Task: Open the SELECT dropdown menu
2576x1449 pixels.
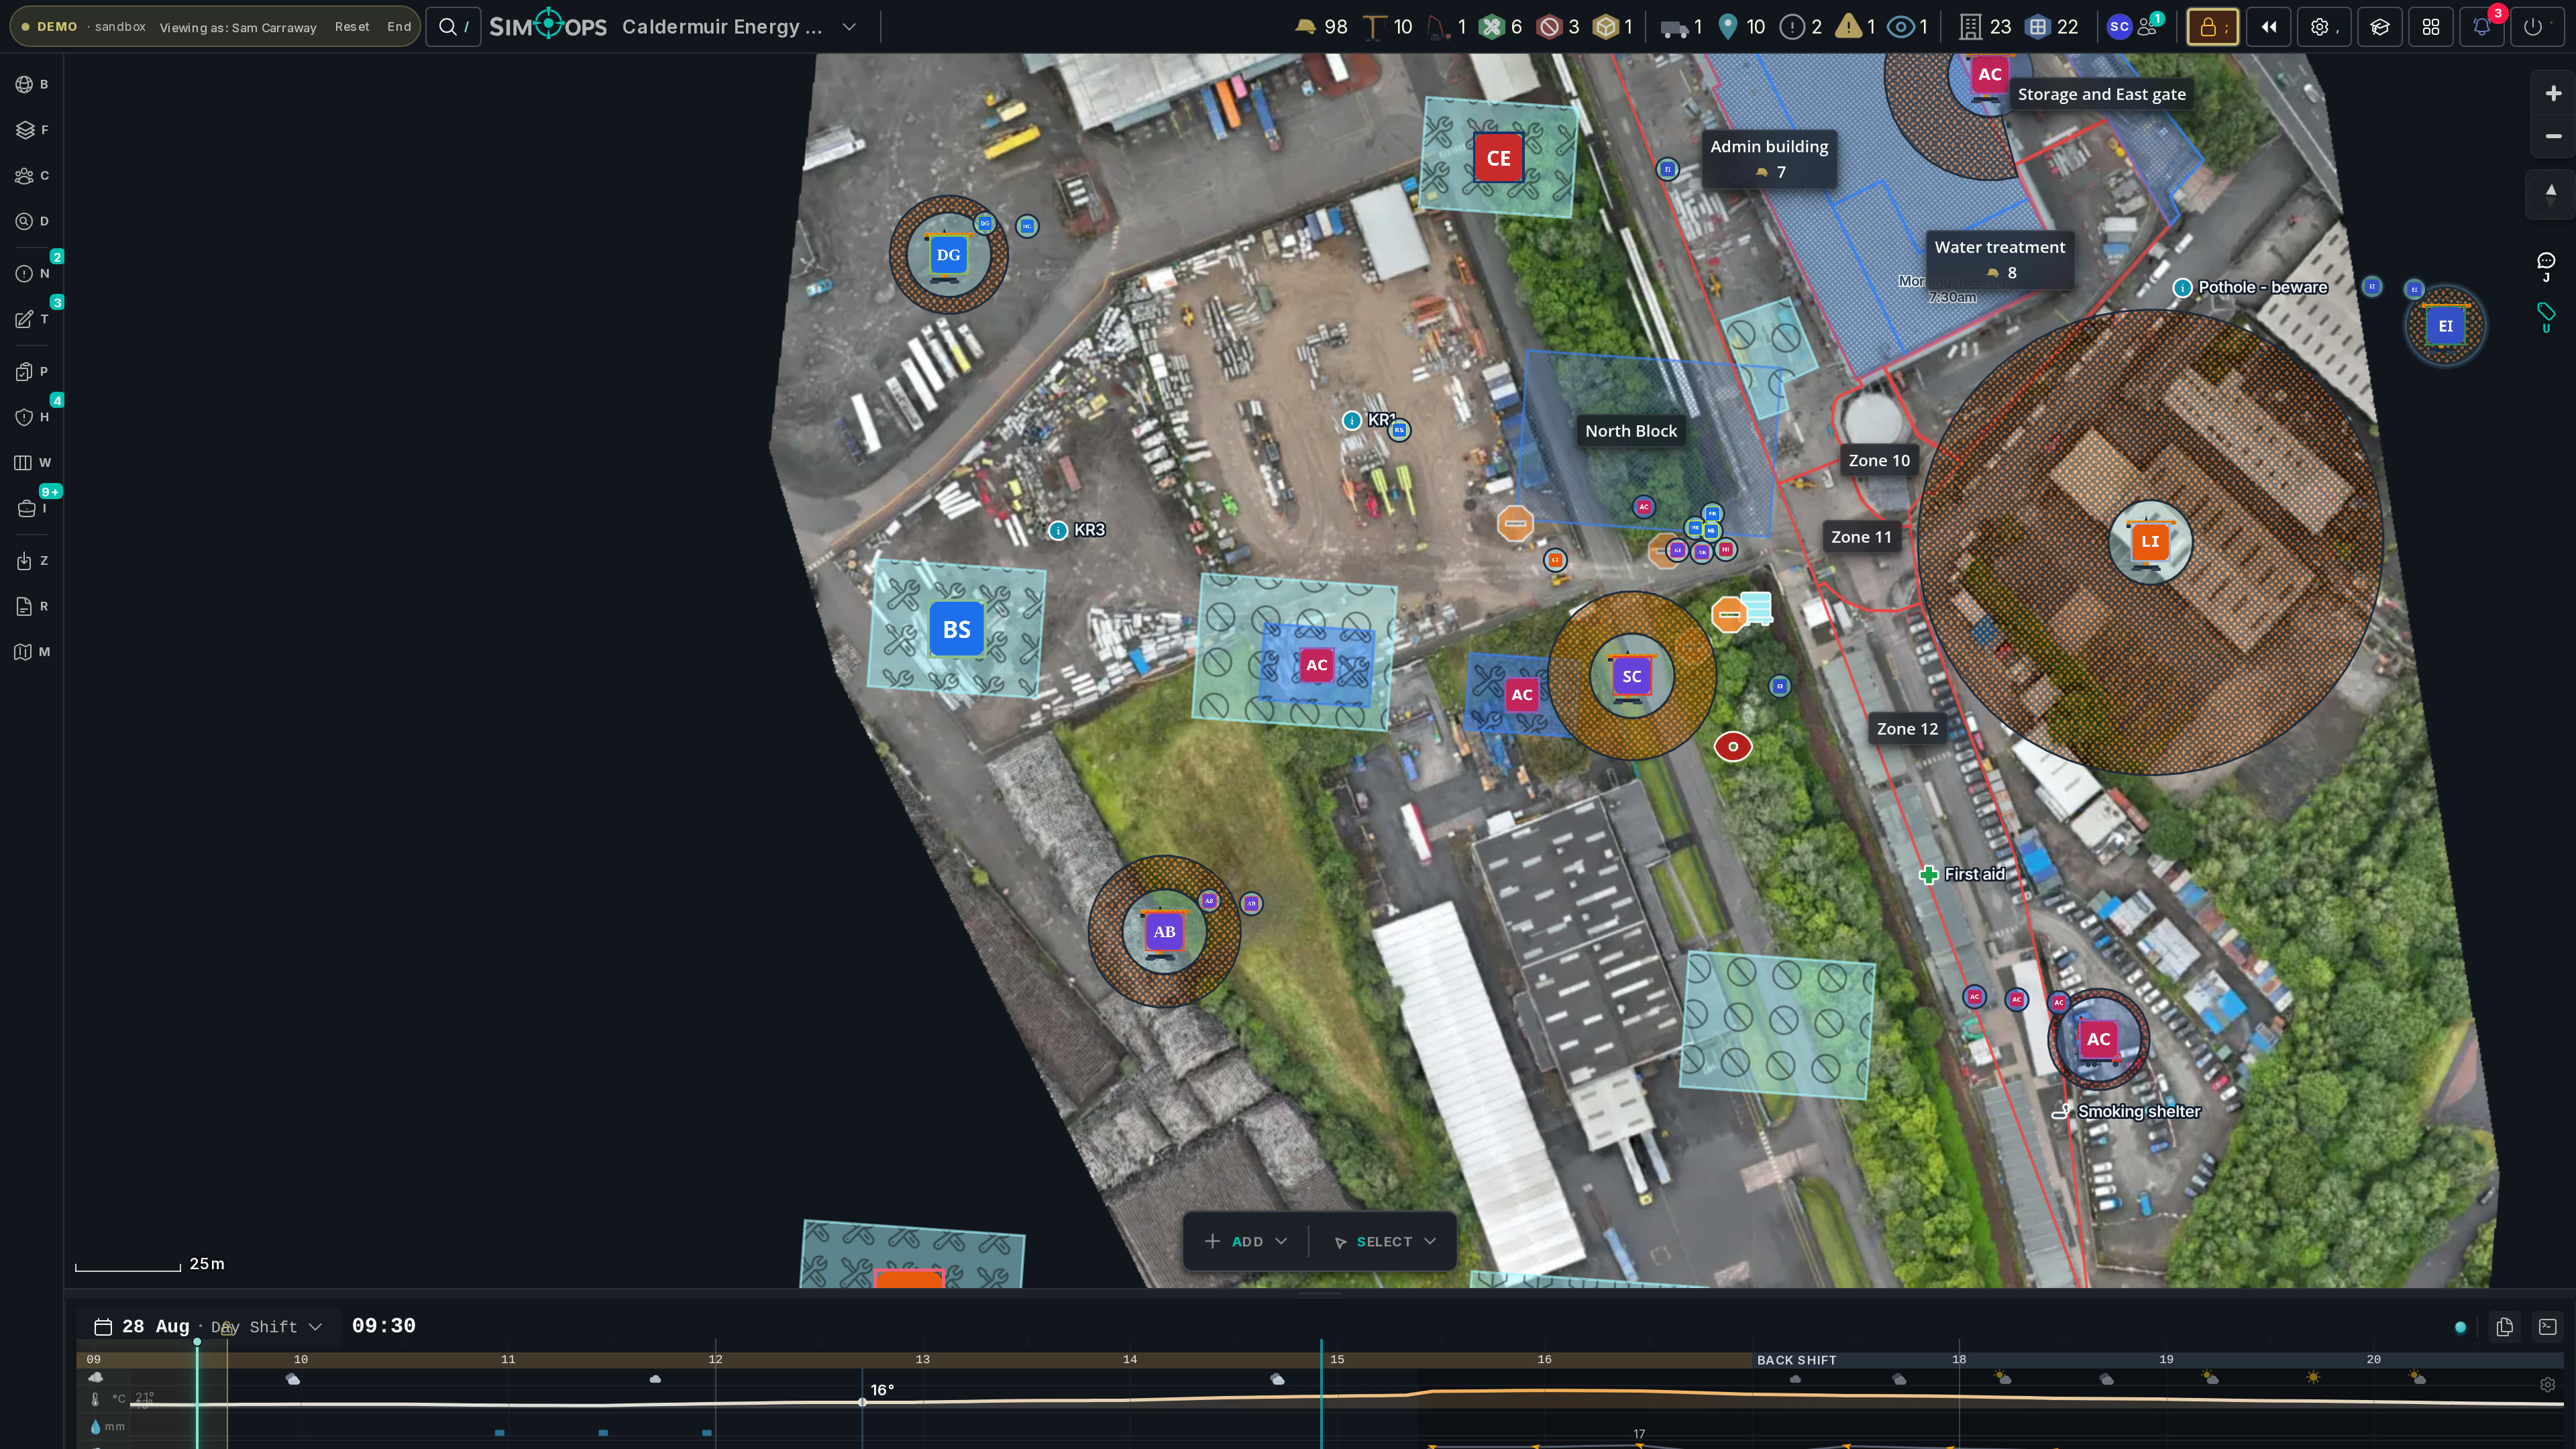Action: 1385,1242
